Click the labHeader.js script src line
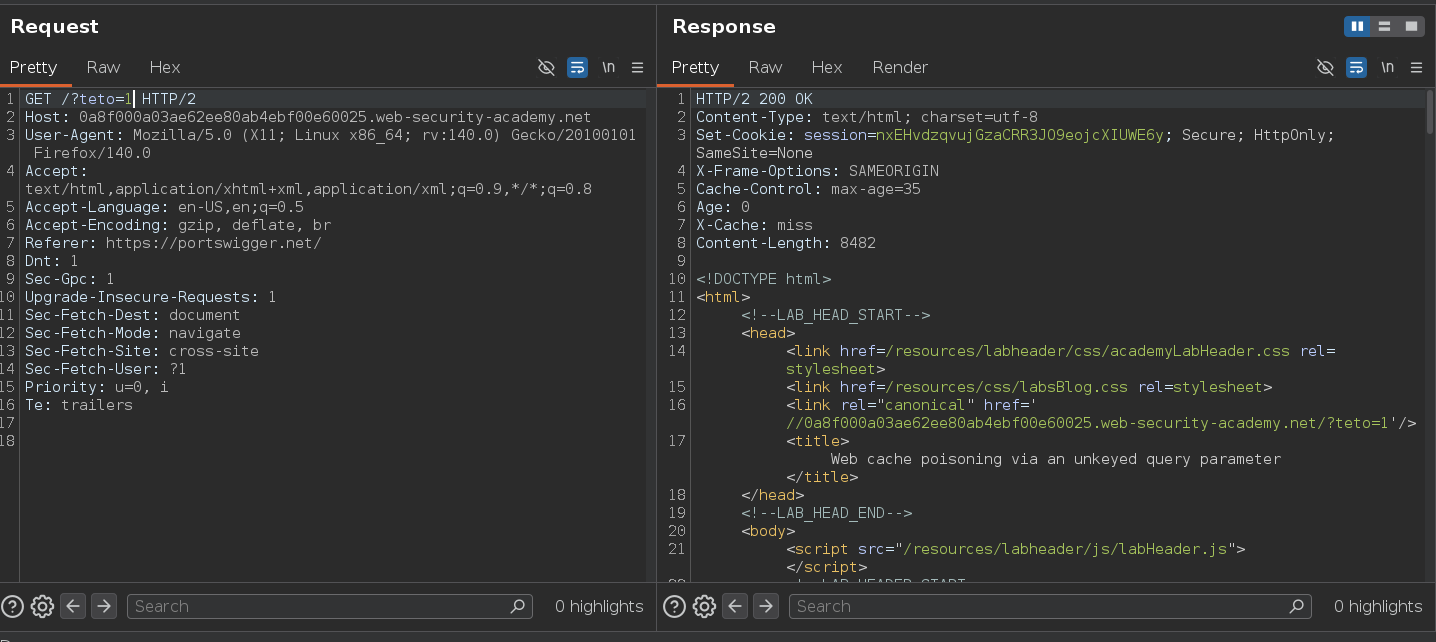This screenshot has width=1436, height=642. (x=1016, y=549)
